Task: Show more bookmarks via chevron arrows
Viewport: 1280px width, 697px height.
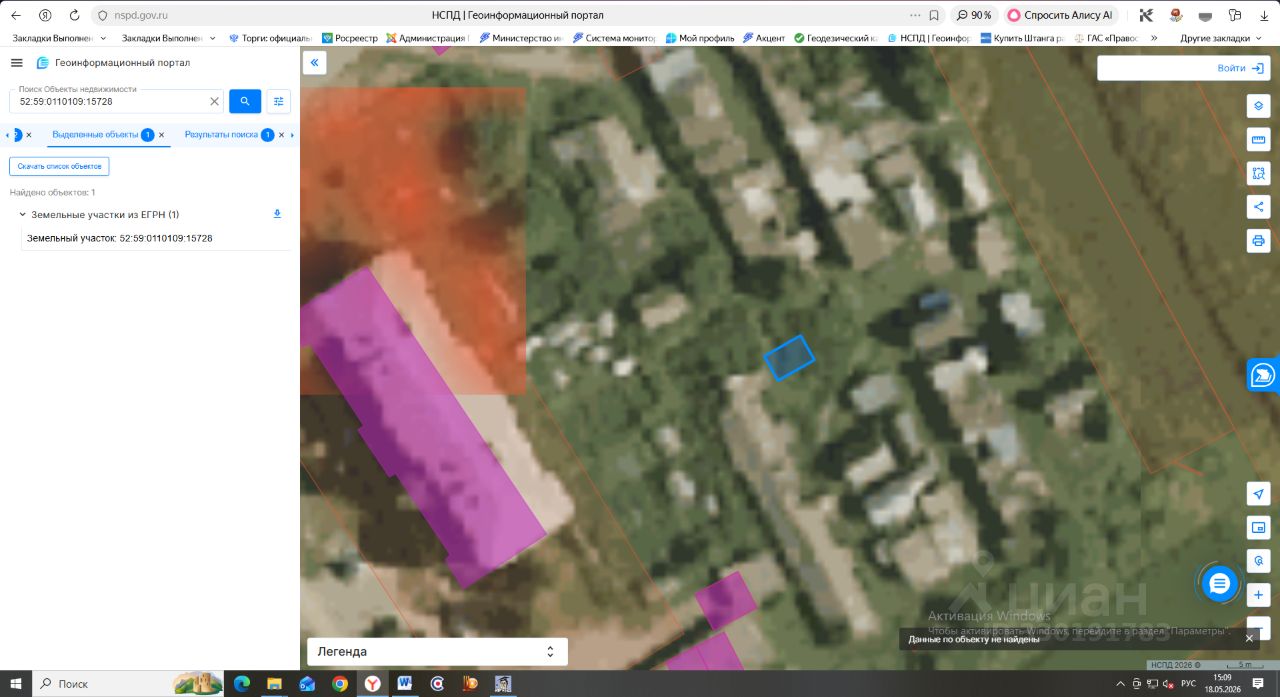Action: click(1154, 38)
